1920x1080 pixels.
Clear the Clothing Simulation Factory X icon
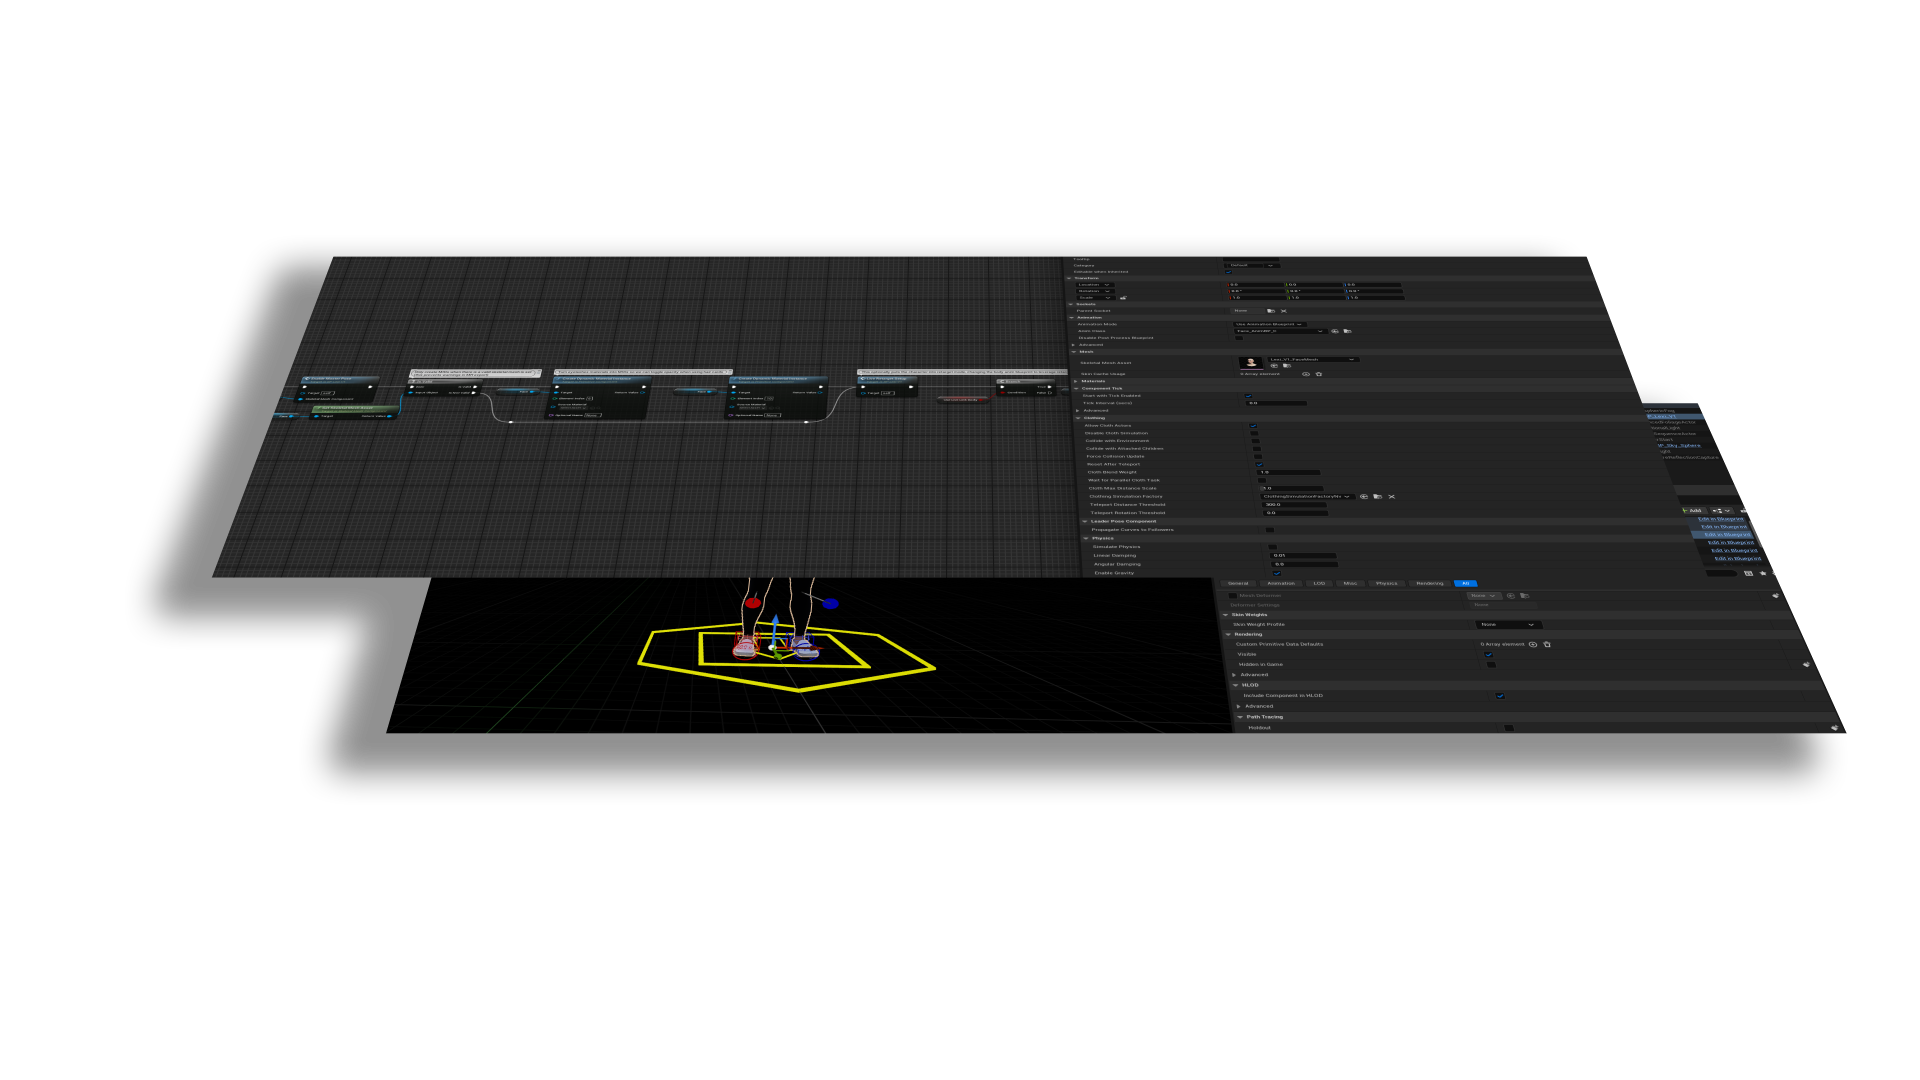click(x=1391, y=497)
